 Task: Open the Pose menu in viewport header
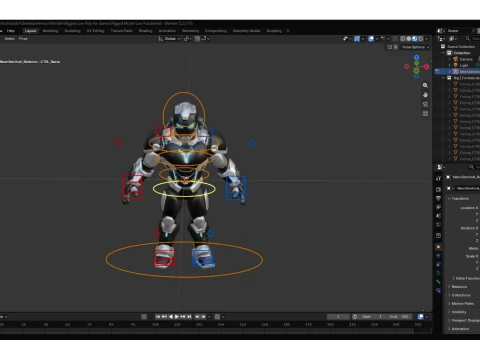[x=23, y=39]
